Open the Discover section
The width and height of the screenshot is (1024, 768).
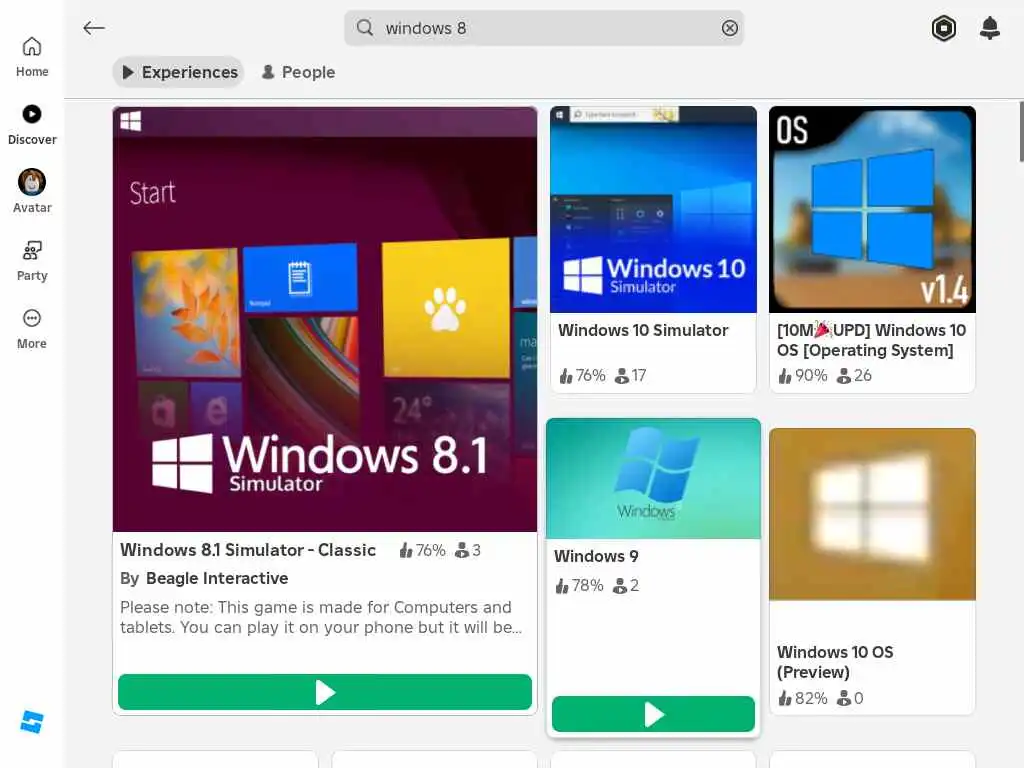tap(31, 125)
